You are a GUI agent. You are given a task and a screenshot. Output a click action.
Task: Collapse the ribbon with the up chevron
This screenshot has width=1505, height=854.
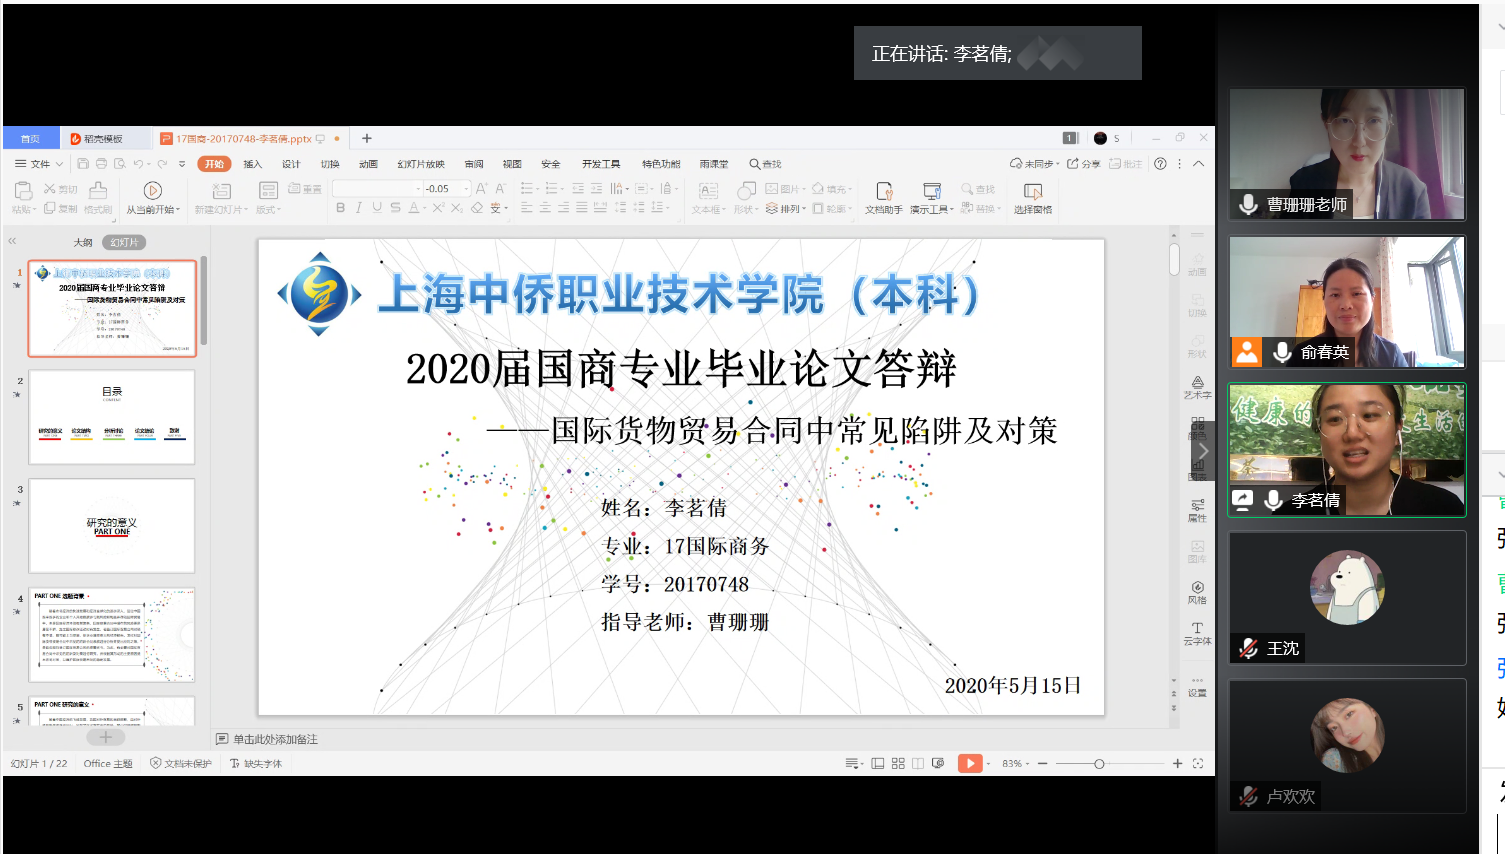point(1198,164)
